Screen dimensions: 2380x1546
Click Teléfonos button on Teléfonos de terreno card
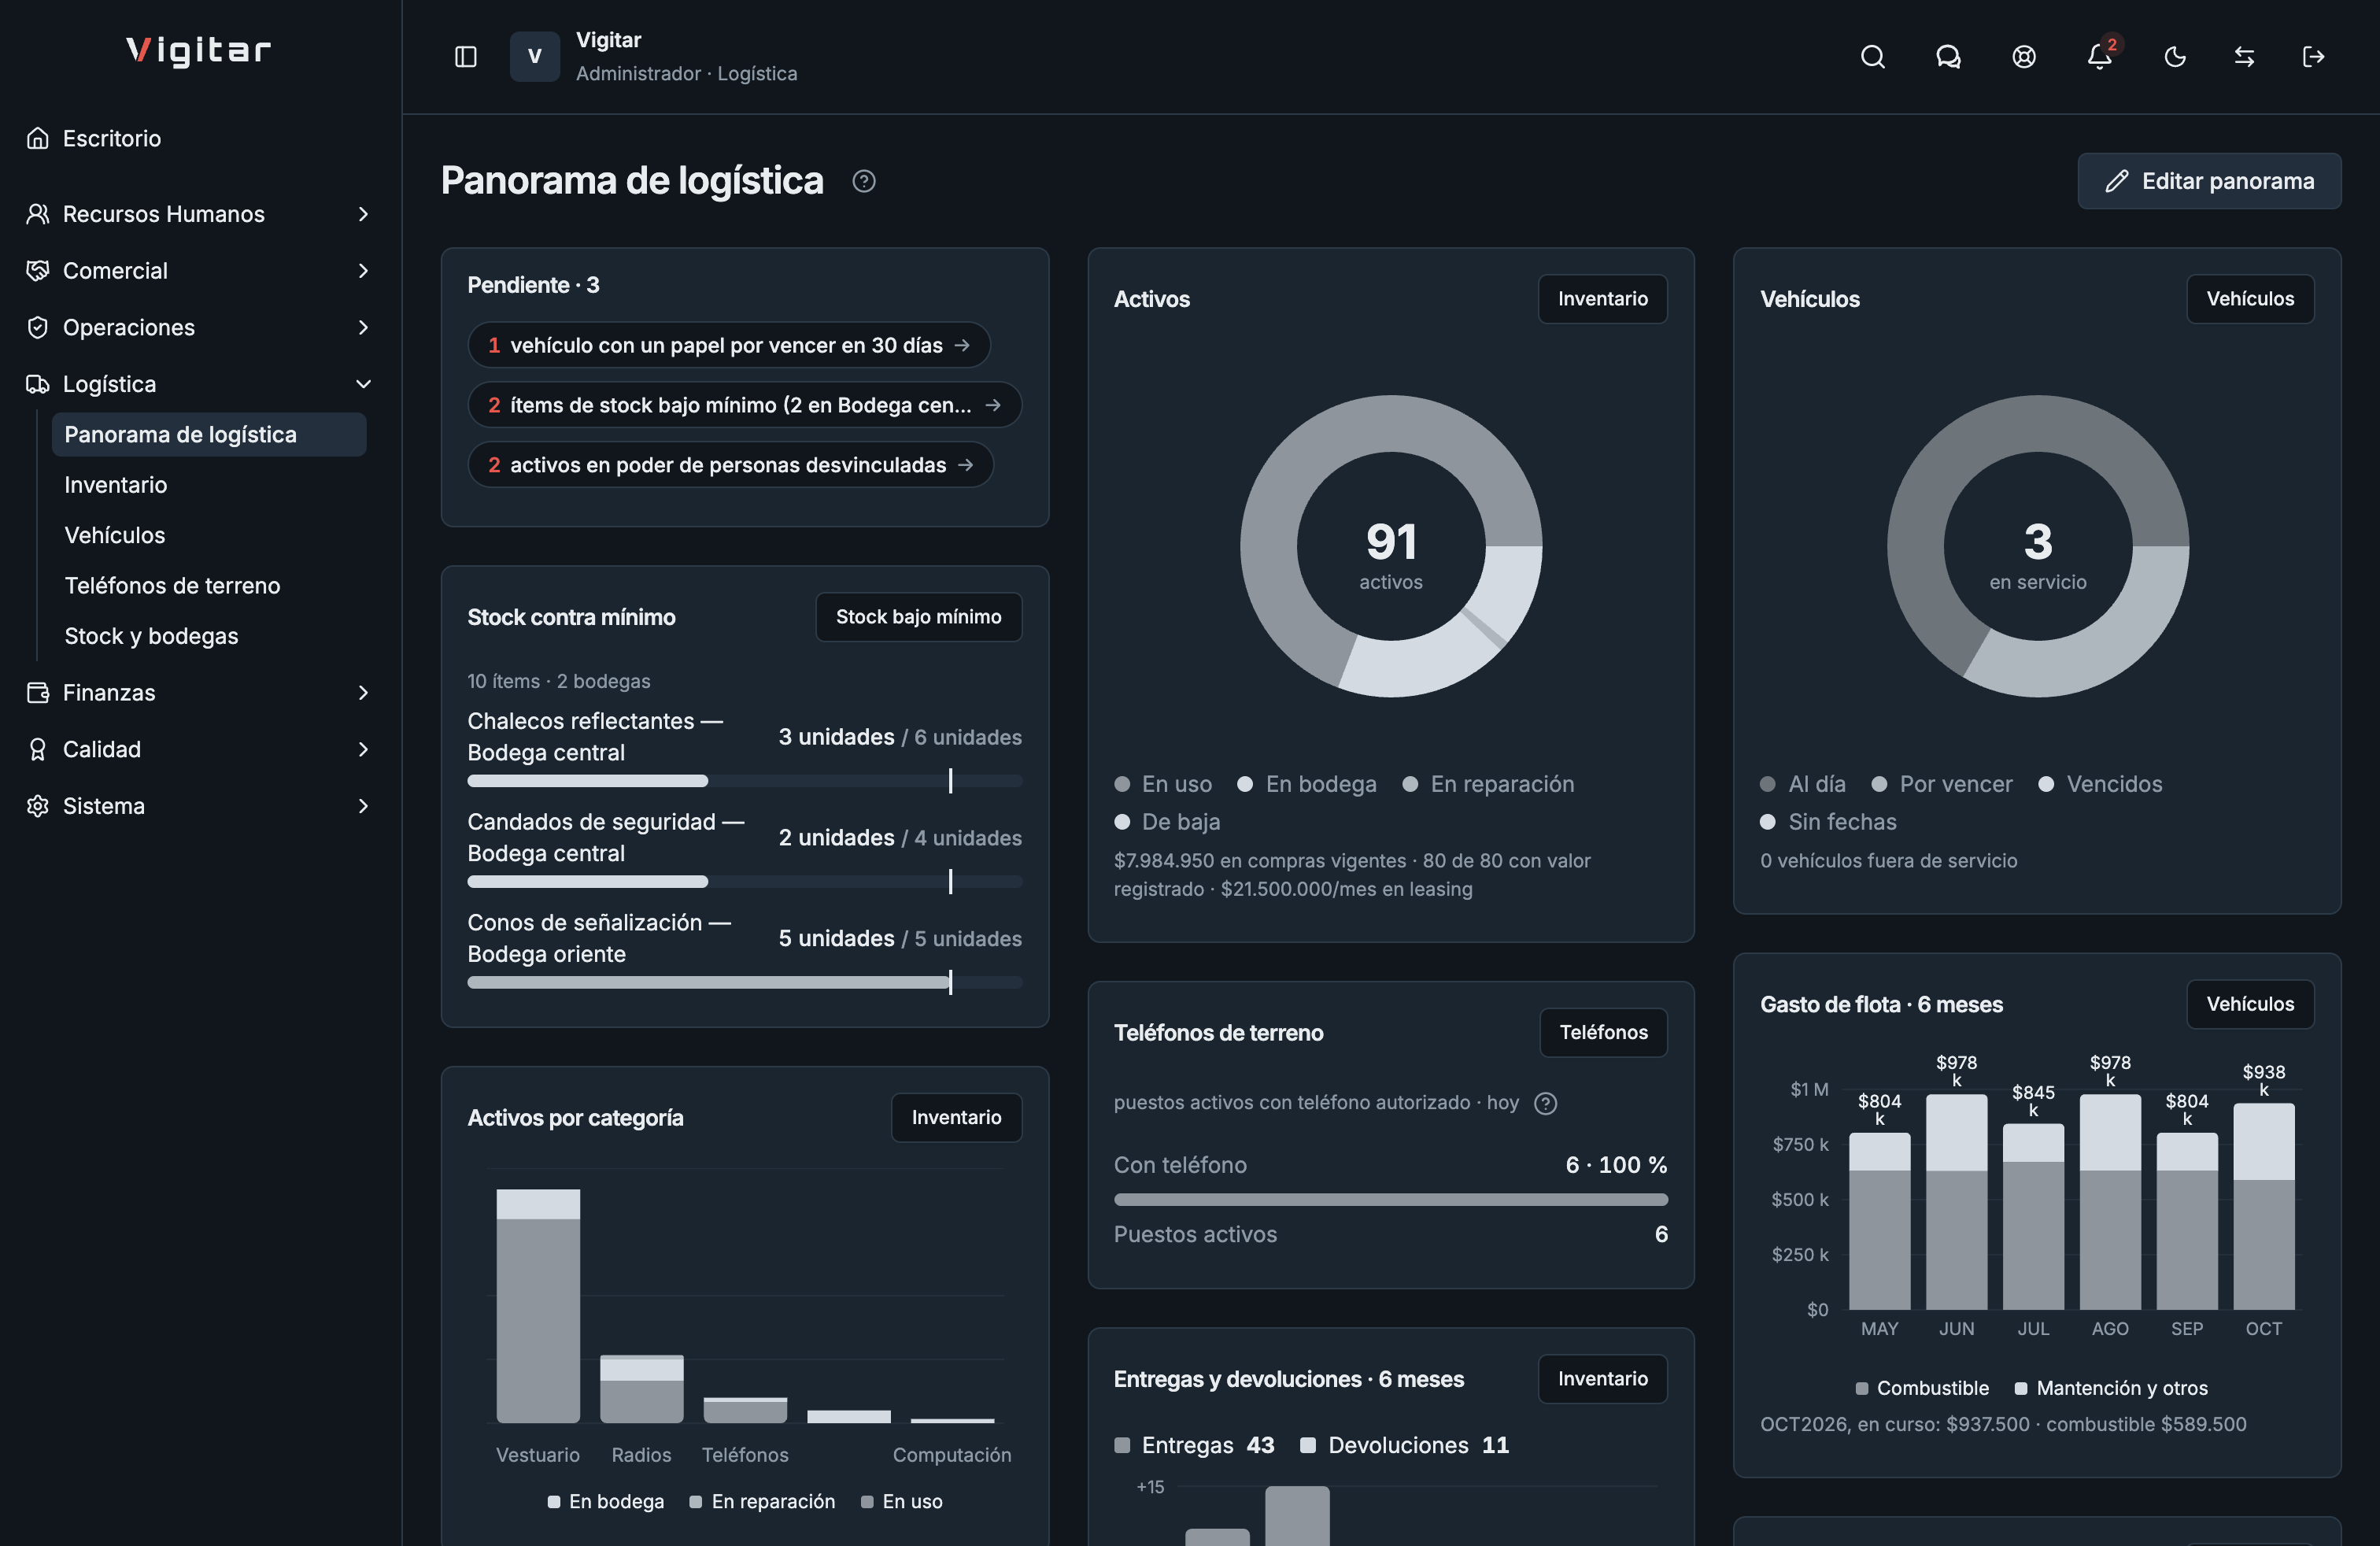tap(1603, 1033)
